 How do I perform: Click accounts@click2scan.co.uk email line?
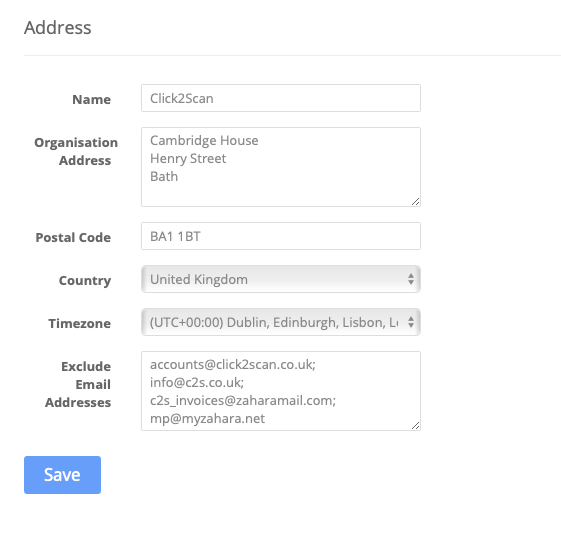(x=233, y=365)
